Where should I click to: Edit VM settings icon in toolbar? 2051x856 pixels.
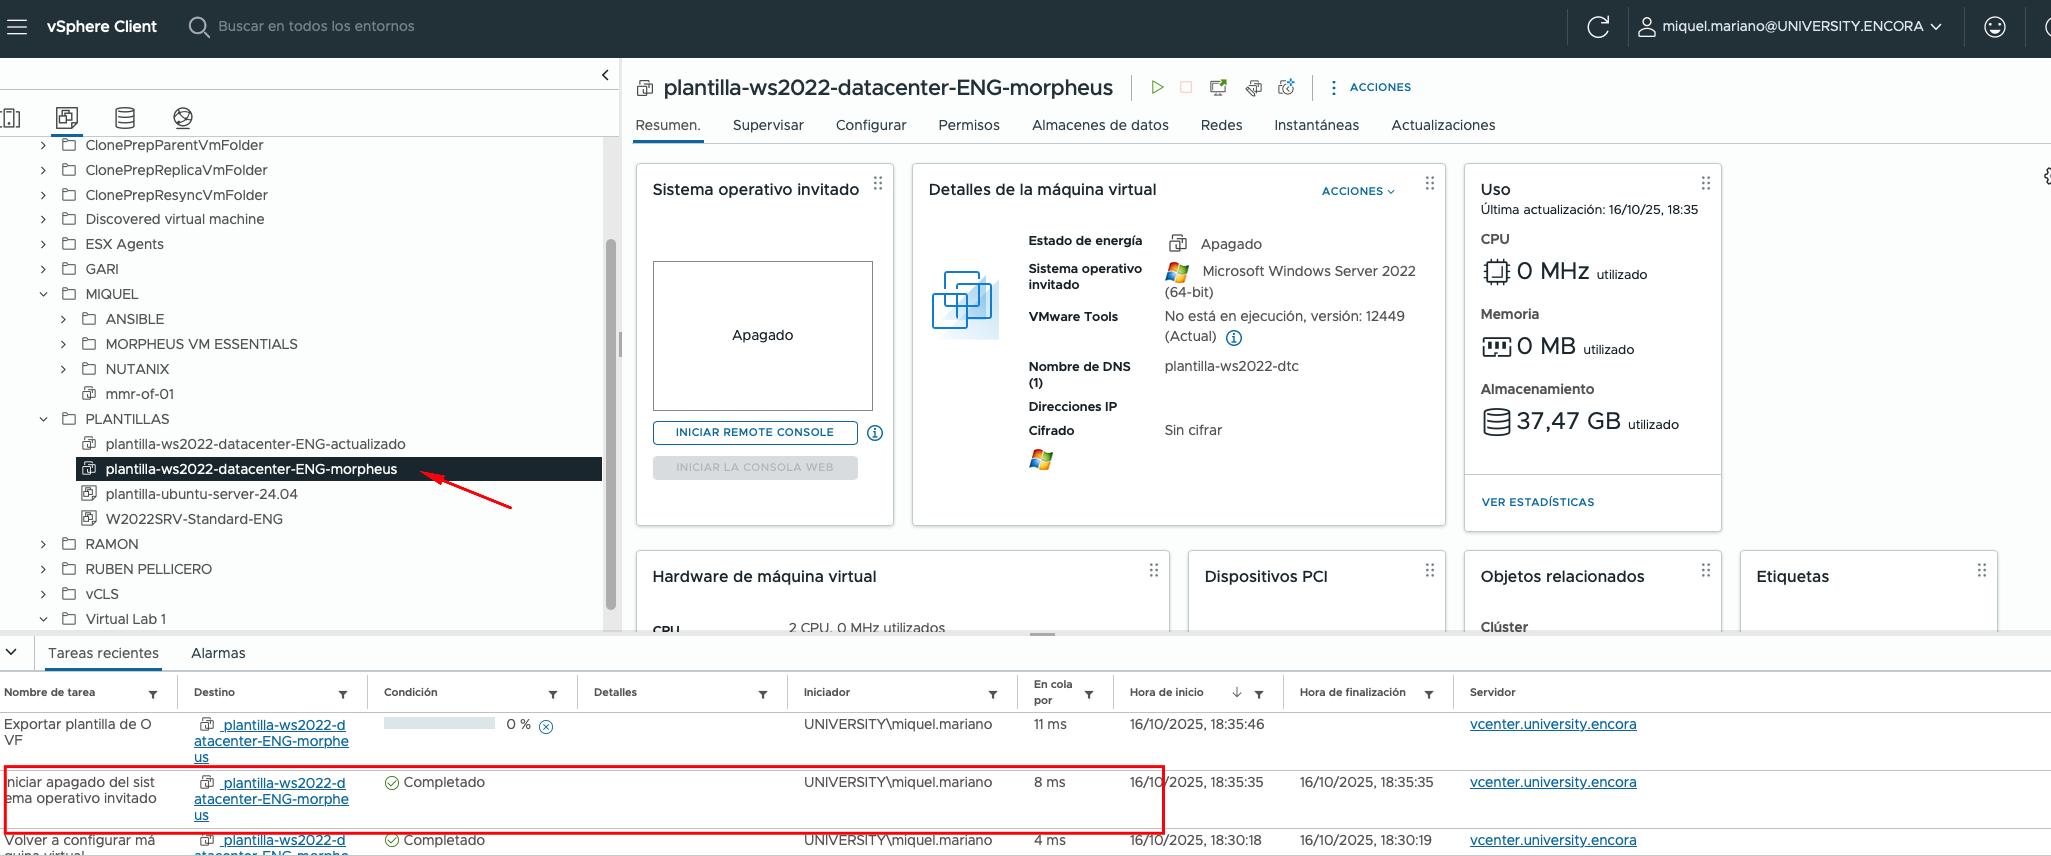coord(1253,88)
